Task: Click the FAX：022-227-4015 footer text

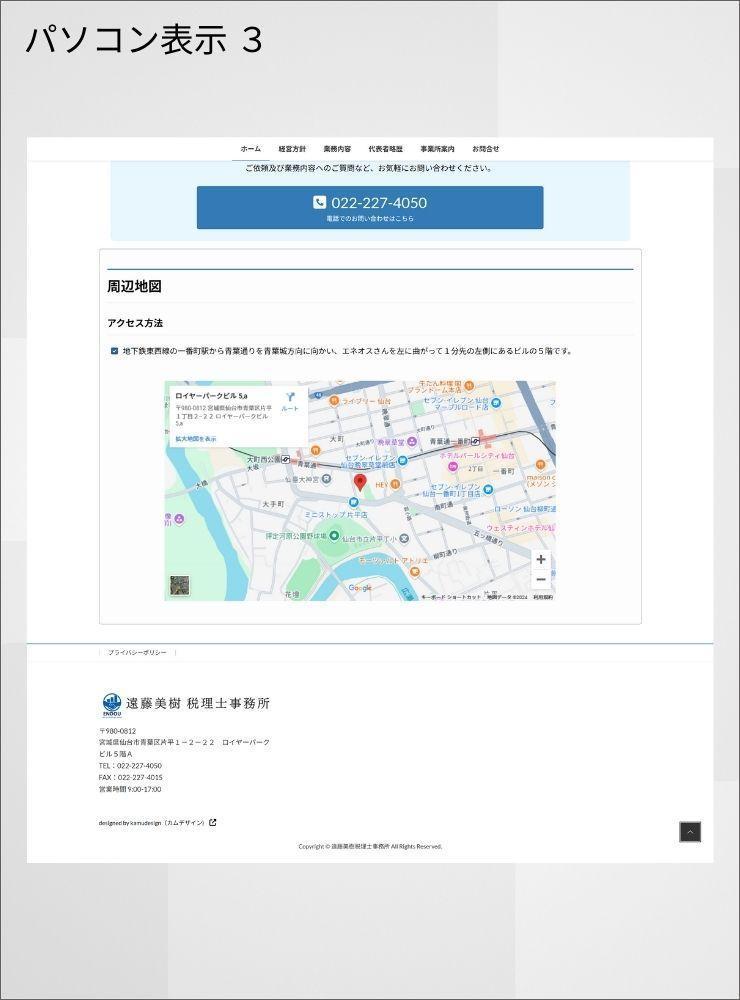Action: [x=130, y=777]
